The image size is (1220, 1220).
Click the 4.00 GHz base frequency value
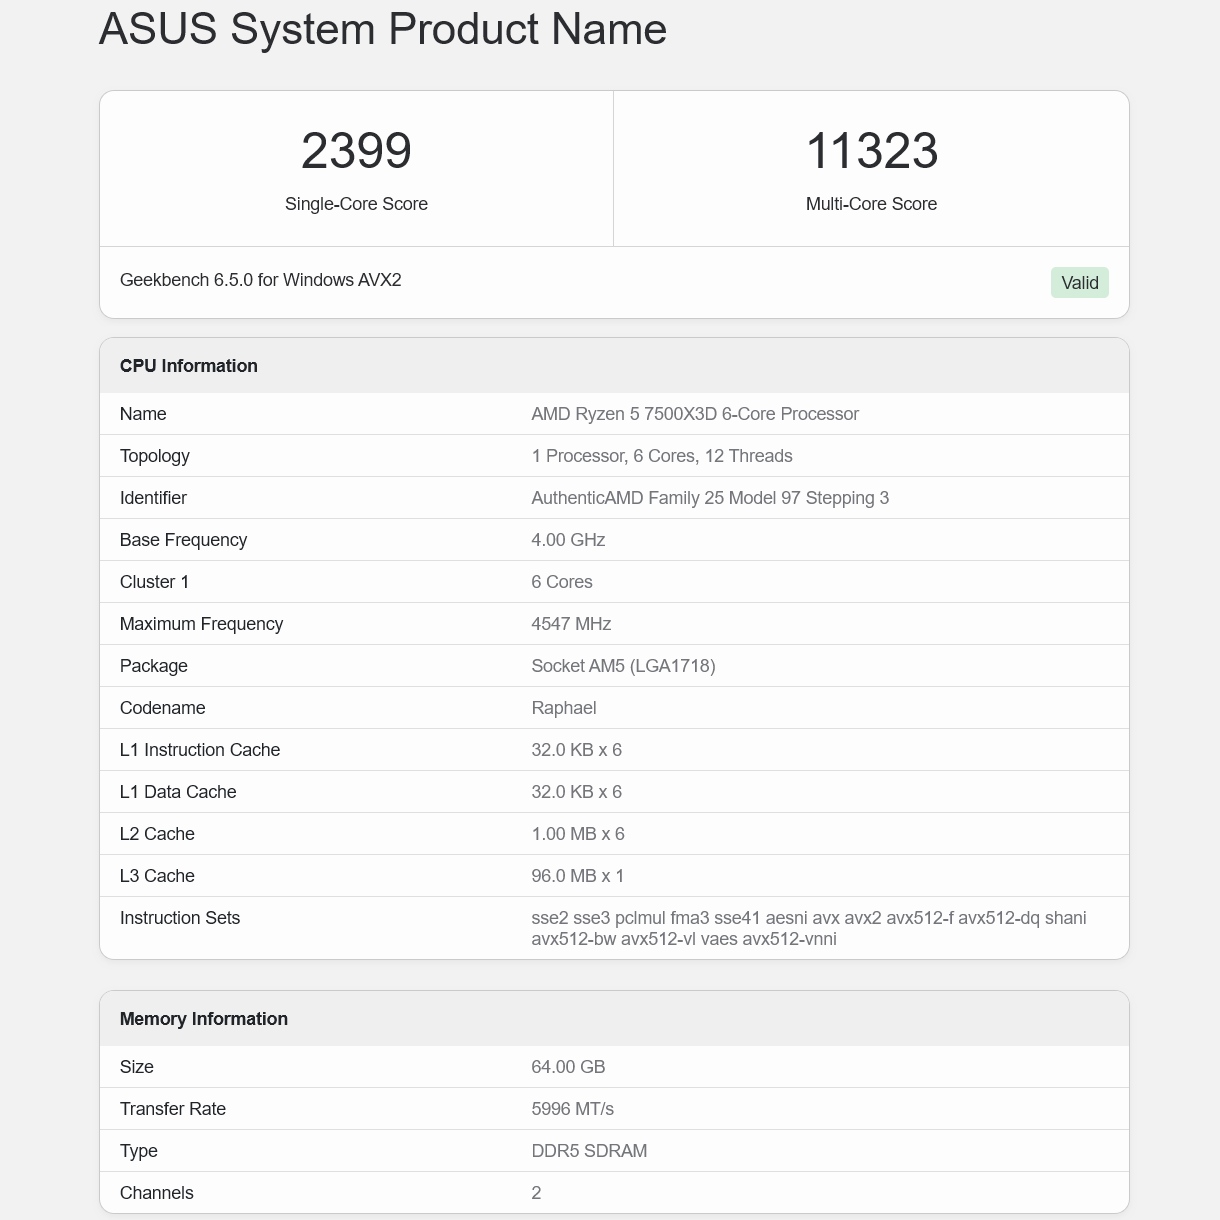[568, 540]
